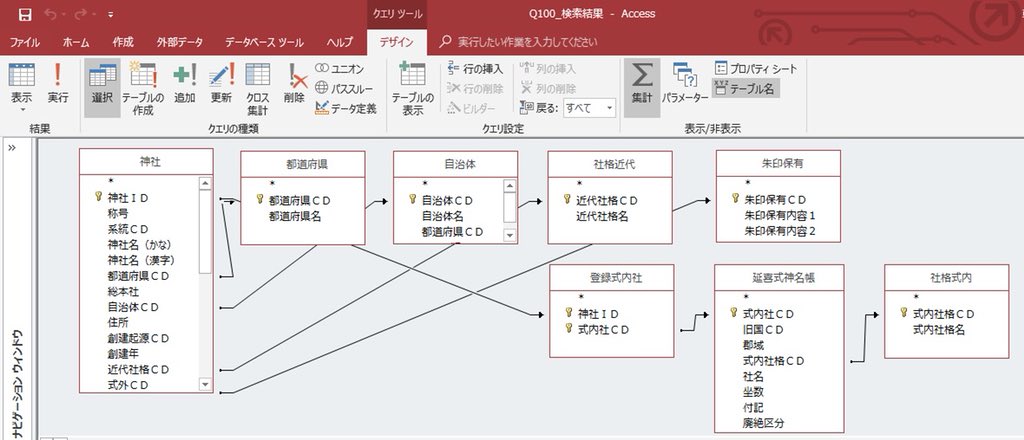Select クロス集計 crosstab query
The height and width of the screenshot is (440, 1024).
258,88
